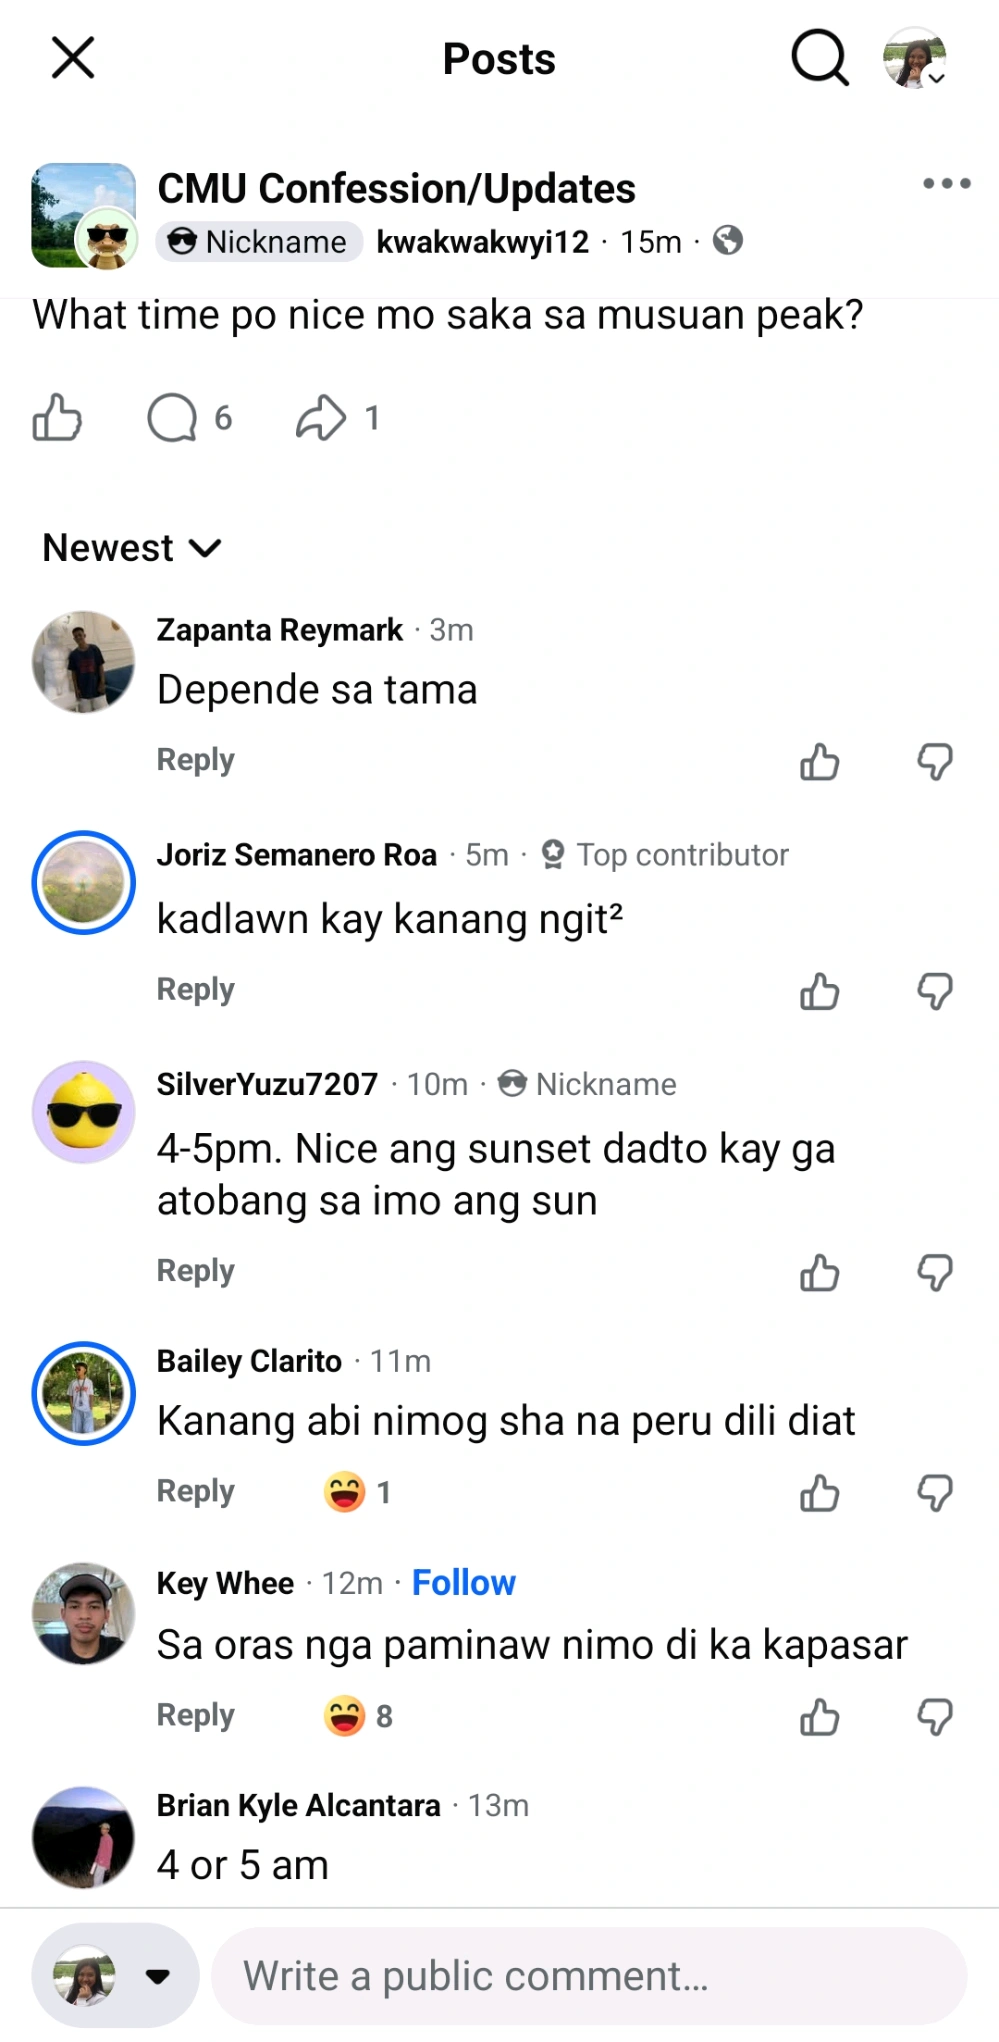Downvote Zapanta Reymark's comment
Image resolution: width=999 pixels, height=2042 pixels.
coord(935,762)
